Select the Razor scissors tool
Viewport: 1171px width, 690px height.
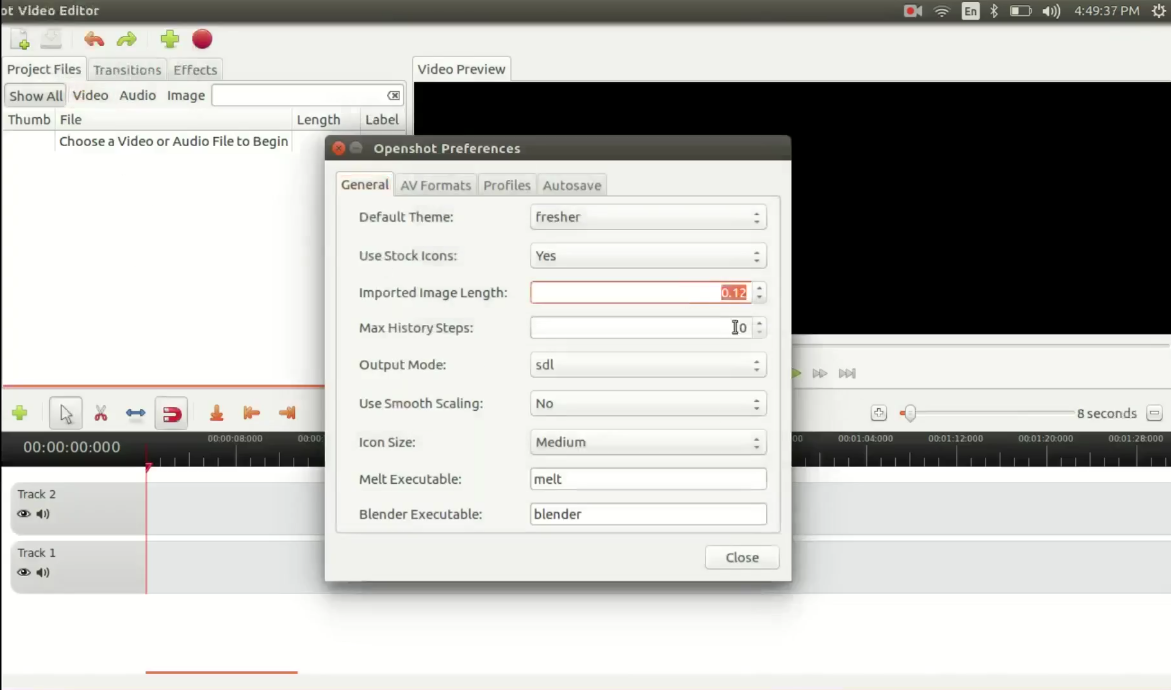click(x=101, y=413)
